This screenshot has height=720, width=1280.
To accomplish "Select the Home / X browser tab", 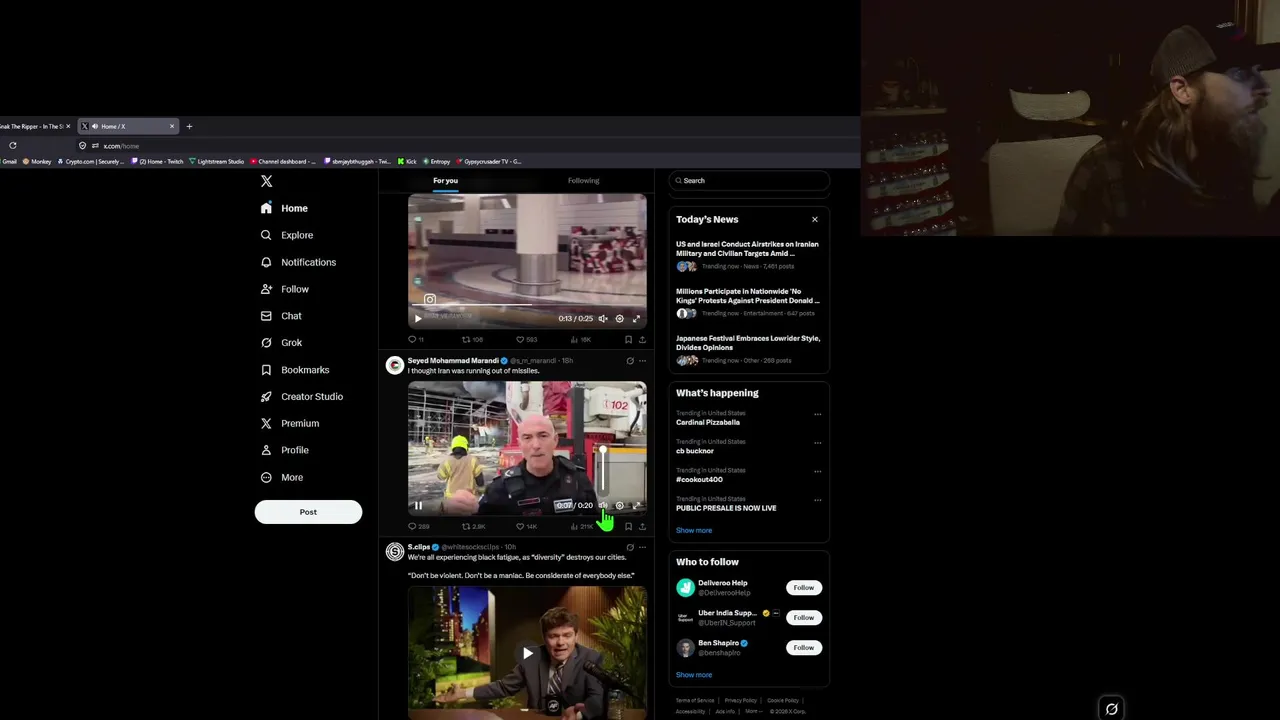I will 128,126.
